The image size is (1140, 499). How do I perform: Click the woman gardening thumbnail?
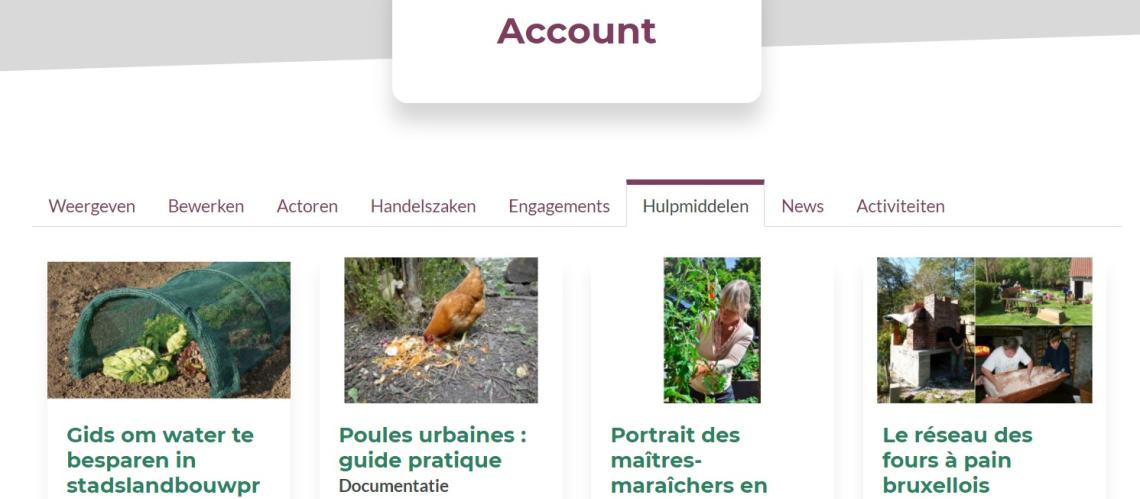point(712,330)
